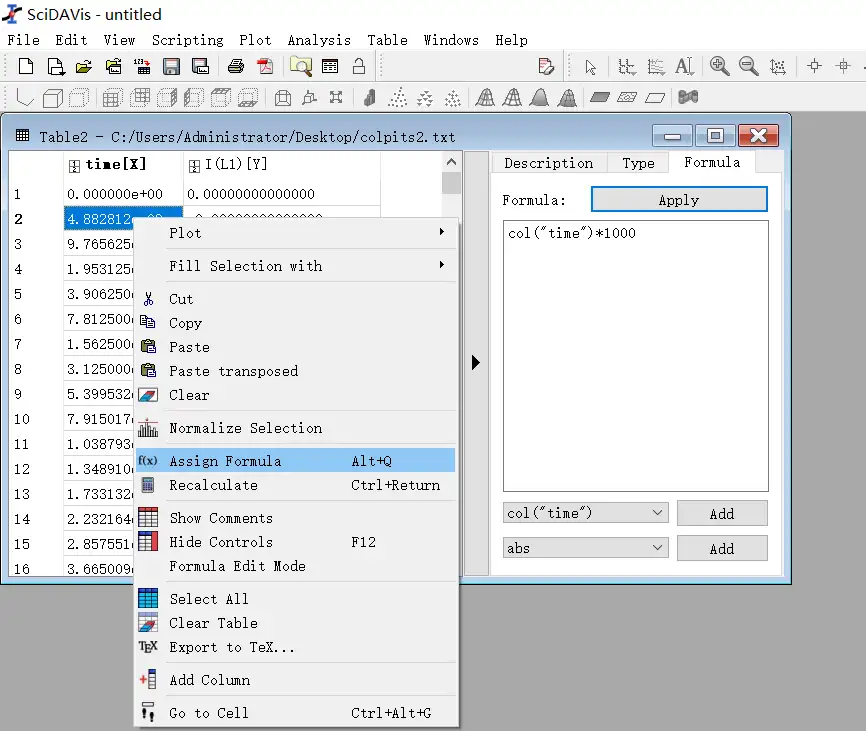Click the Apply formula button
Image resolution: width=866 pixels, height=731 pixels.
tap(679, 200)
